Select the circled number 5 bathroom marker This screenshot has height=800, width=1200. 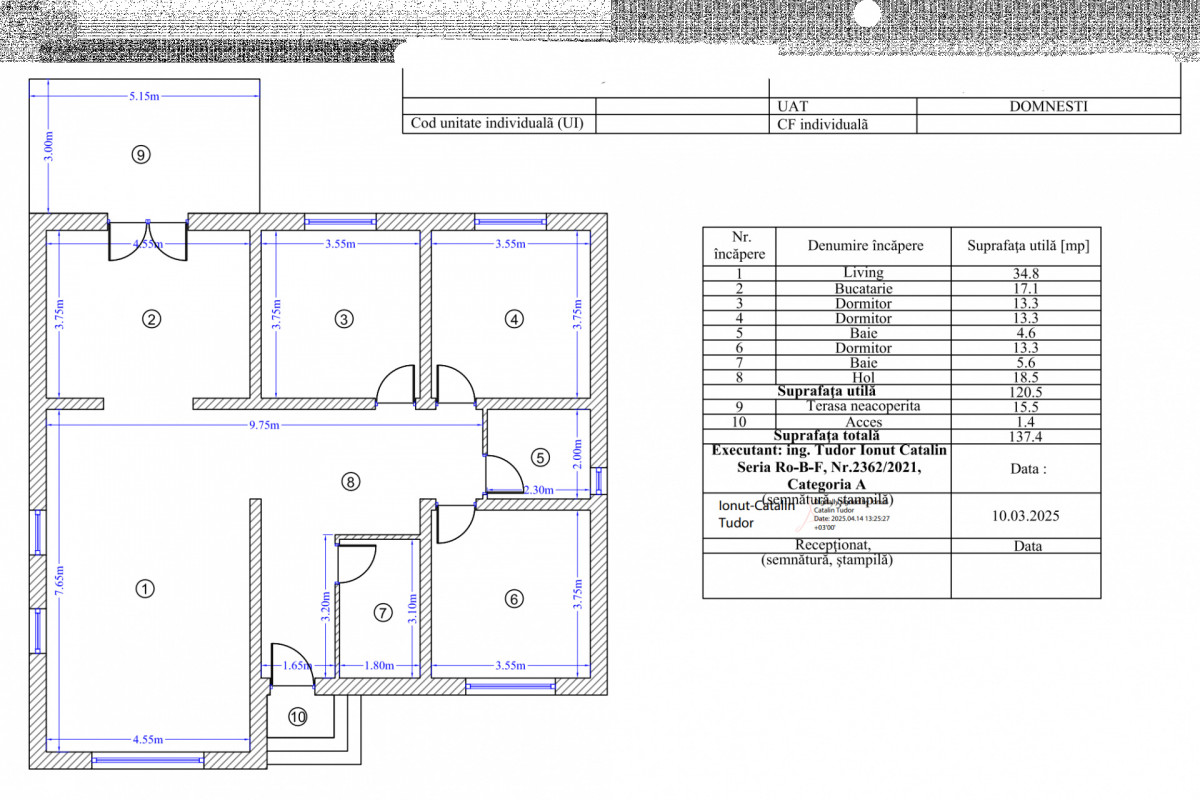click(x=540, y=458)
